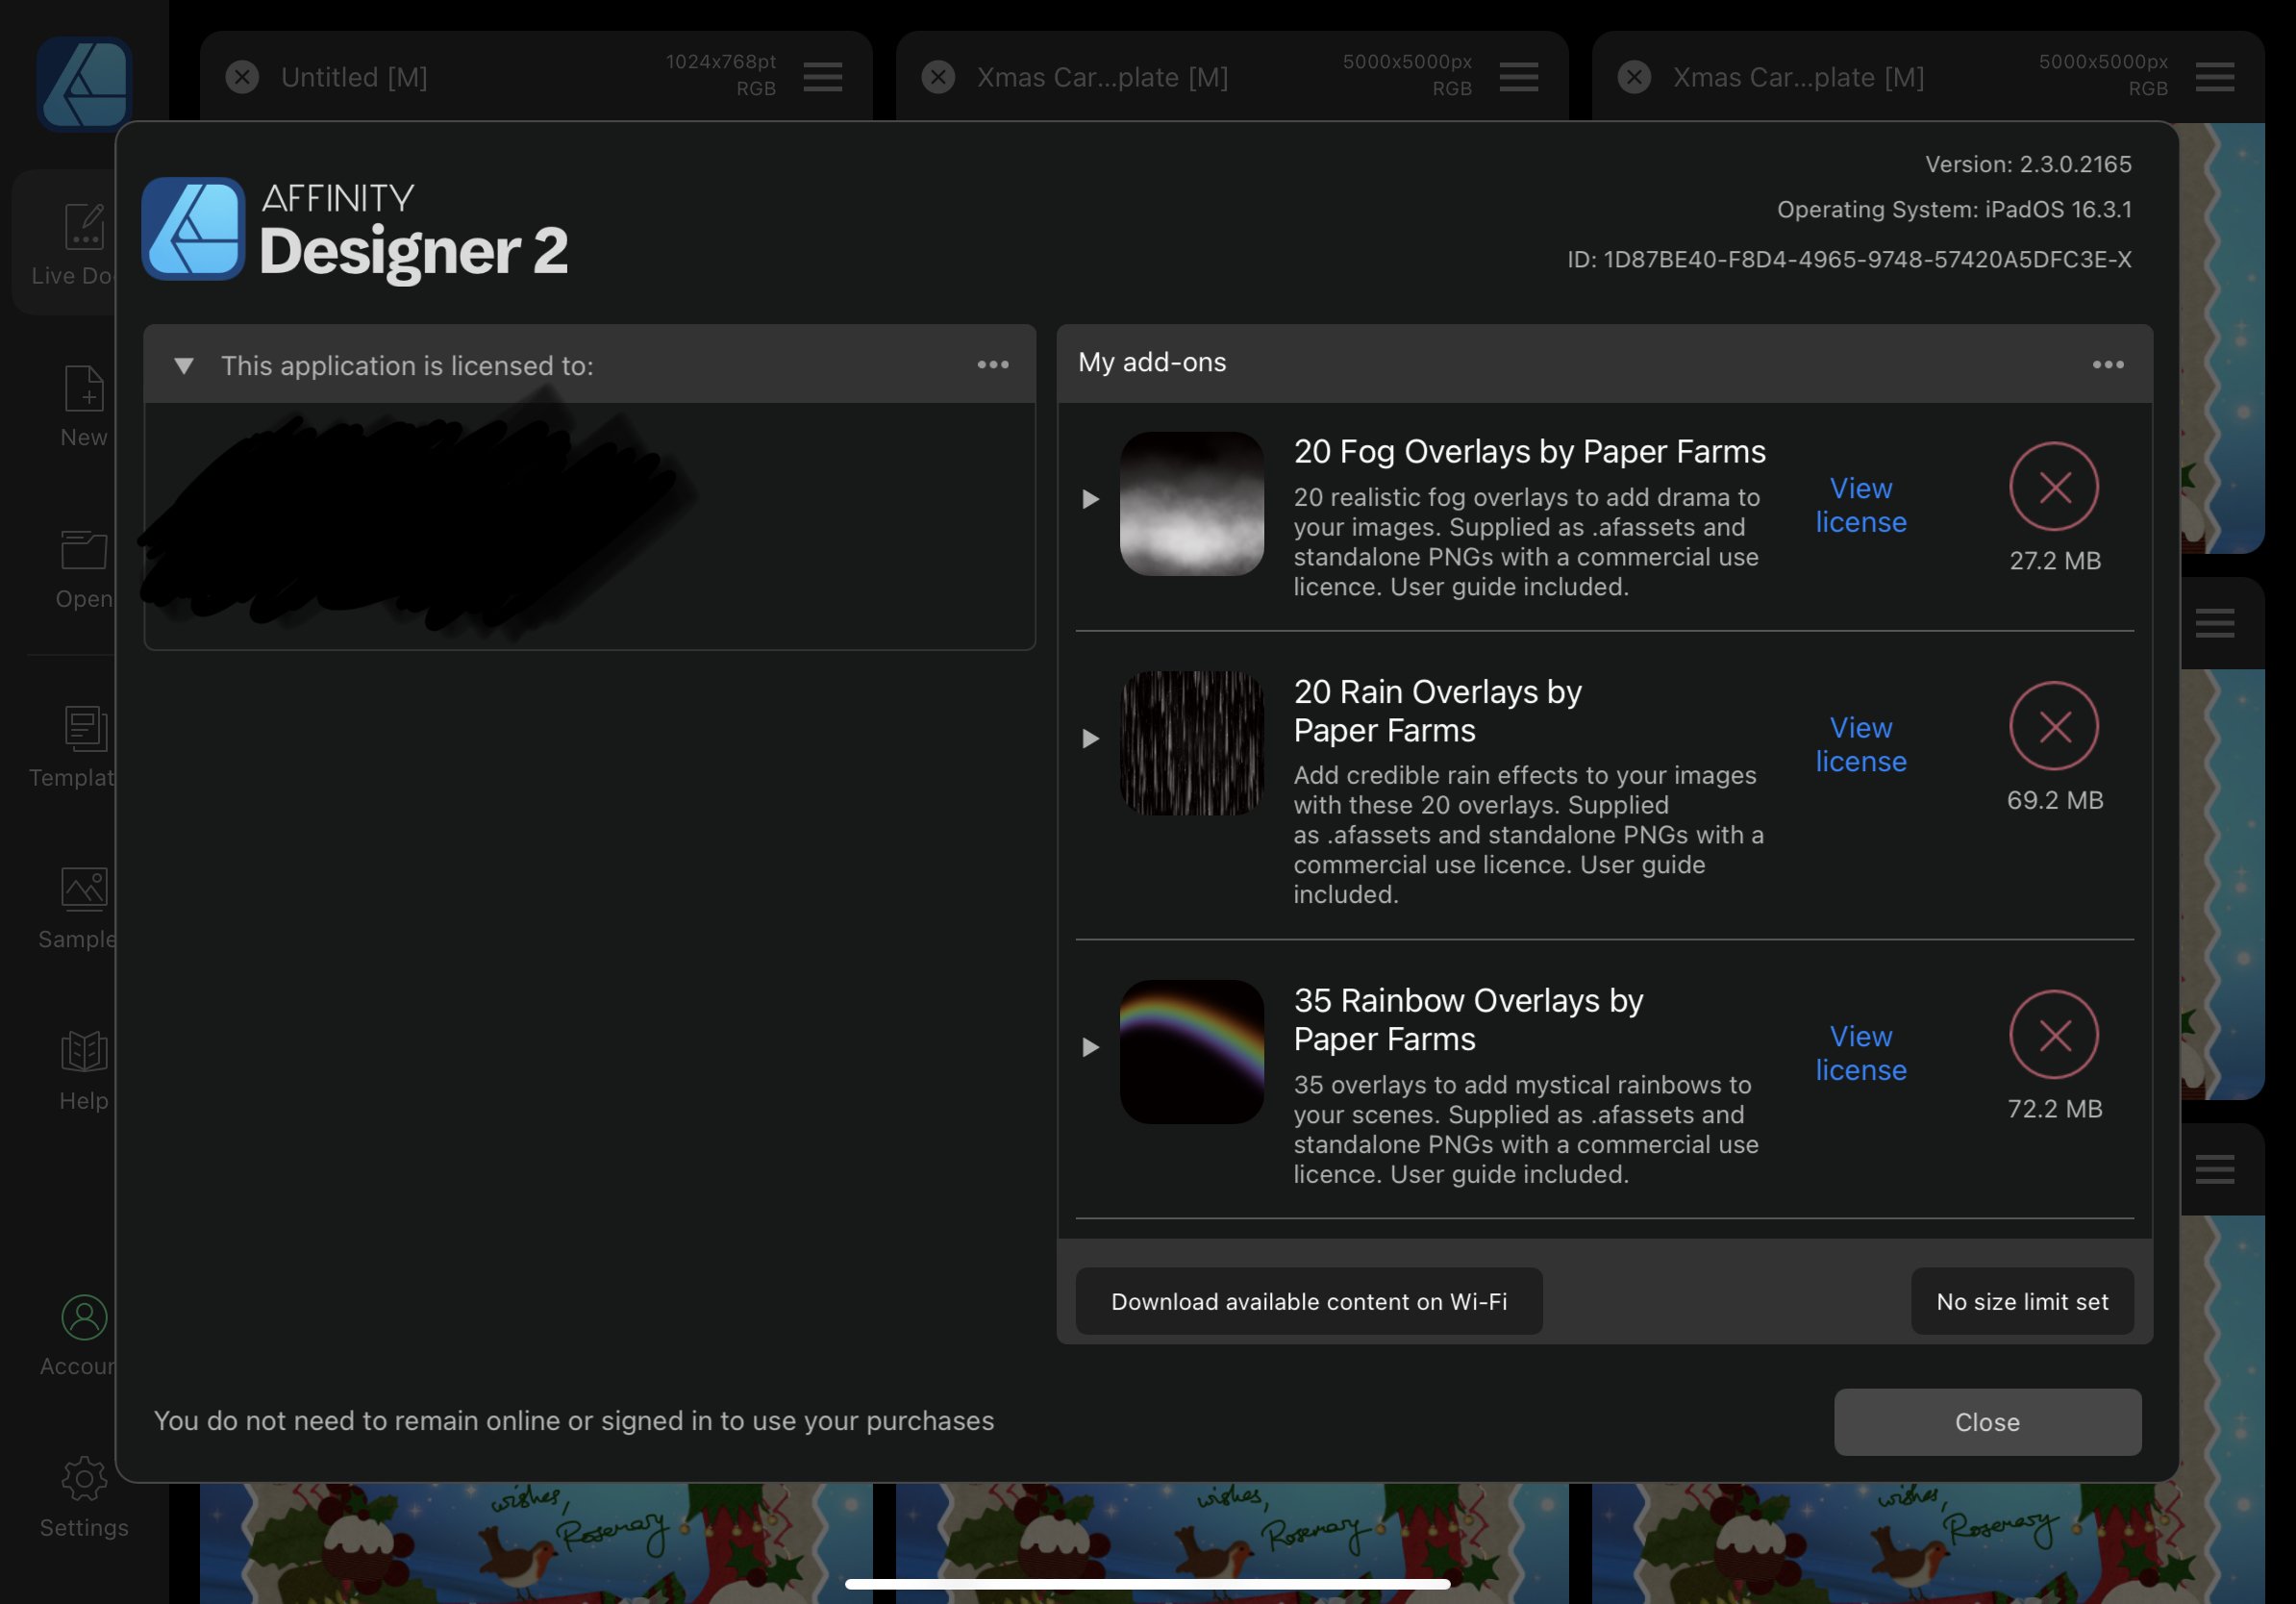
Task: Click the 69.2 MB size label
Action: tap(2055, 800)
